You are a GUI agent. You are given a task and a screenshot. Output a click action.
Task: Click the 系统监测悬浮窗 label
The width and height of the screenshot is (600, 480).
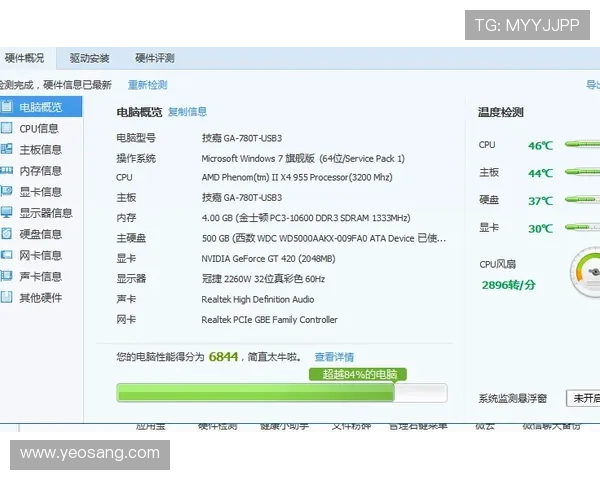click(512, 398)
